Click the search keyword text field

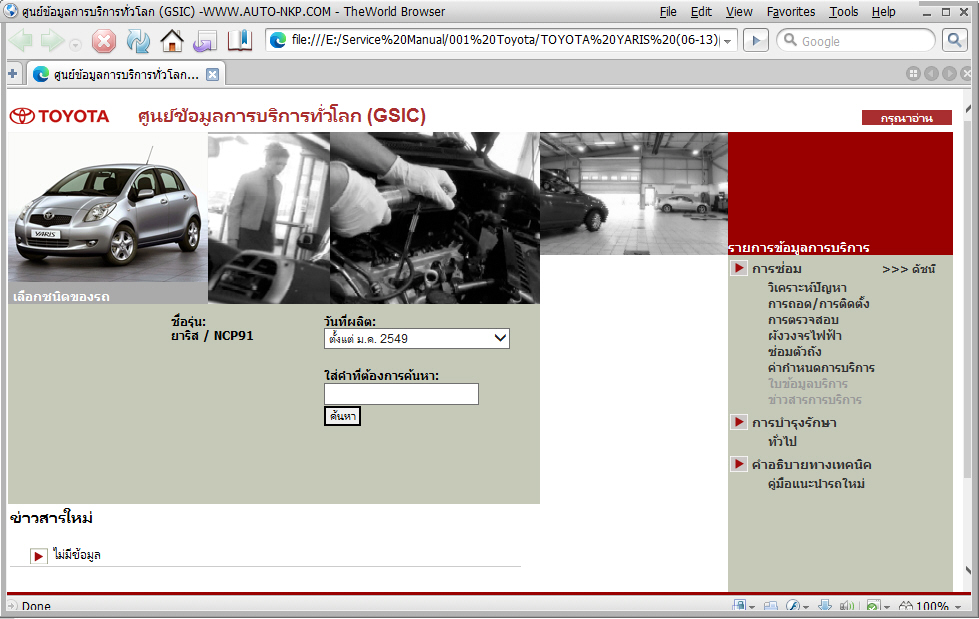[401, 394]
